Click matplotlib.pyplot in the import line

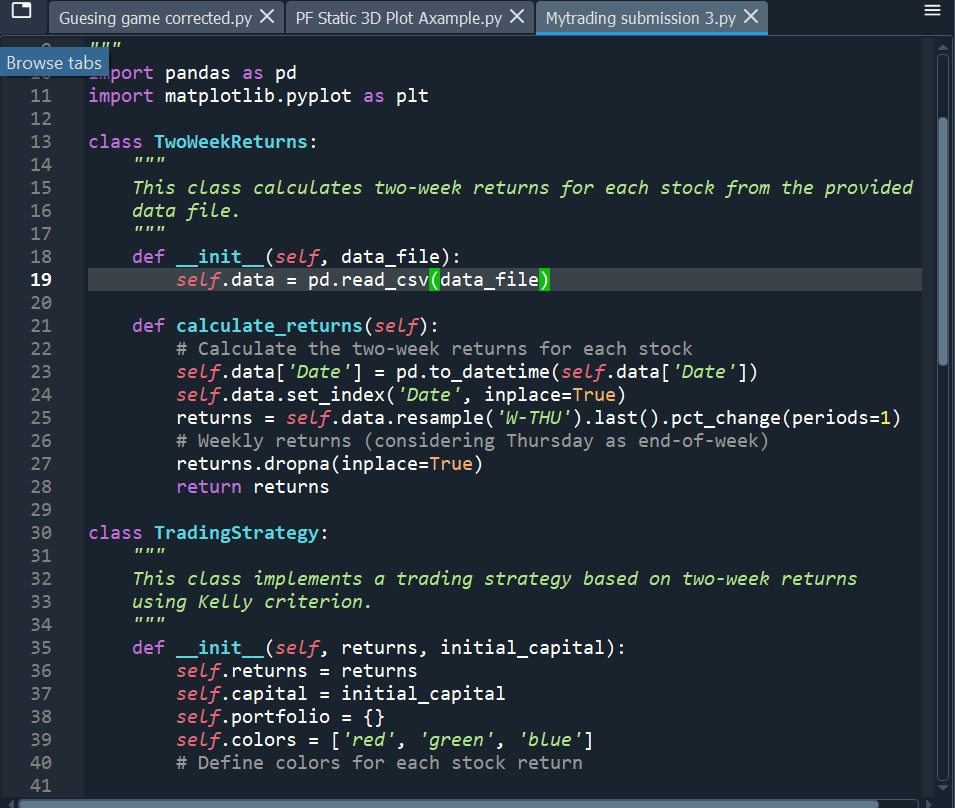(x=258, y=96)
